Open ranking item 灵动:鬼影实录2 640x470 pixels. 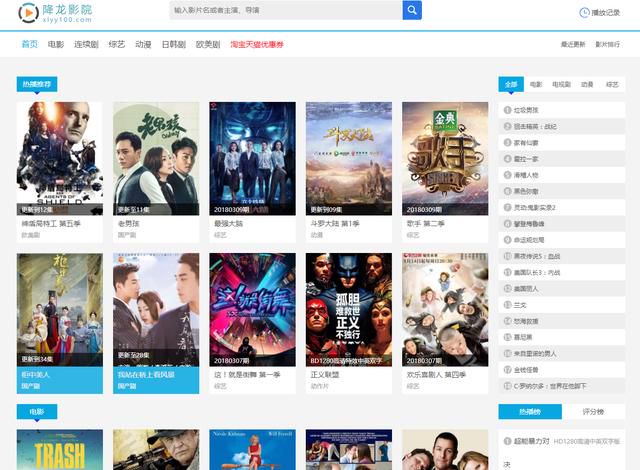pos(534,208)
